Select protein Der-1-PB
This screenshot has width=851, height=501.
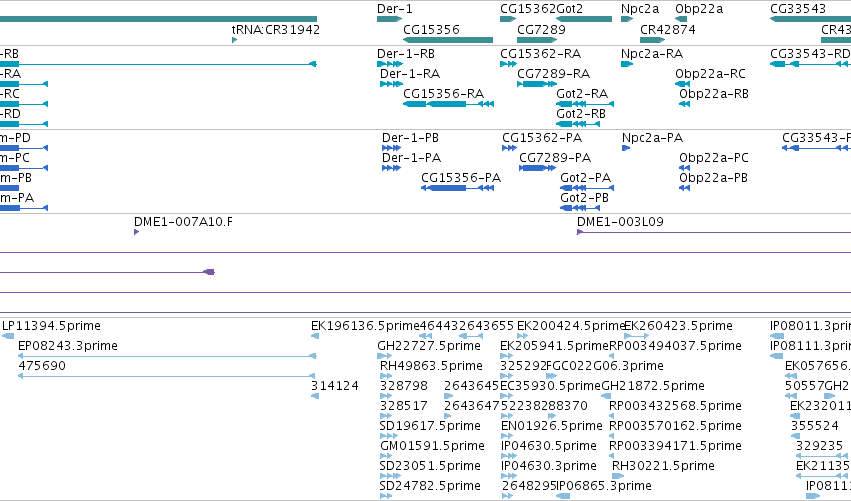point(391,148)
